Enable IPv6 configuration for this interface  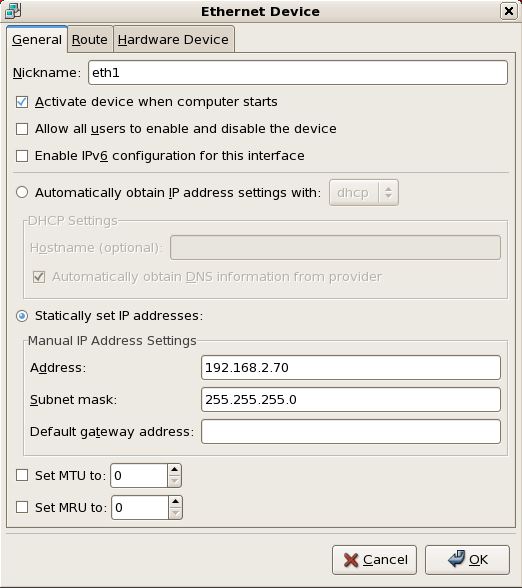[x=22, y=156]
